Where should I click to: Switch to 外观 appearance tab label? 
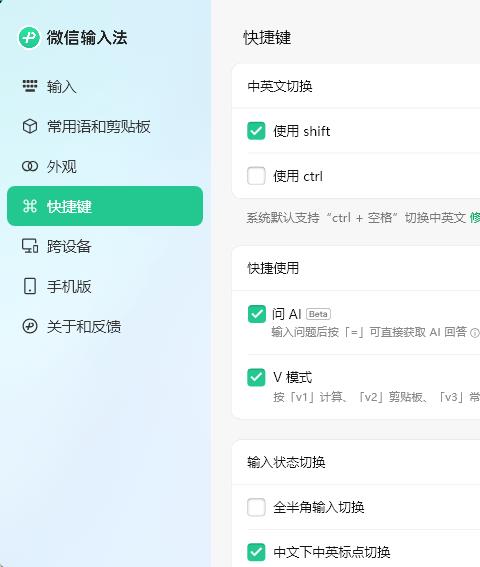pyautogui.click(x=61, y=167)
